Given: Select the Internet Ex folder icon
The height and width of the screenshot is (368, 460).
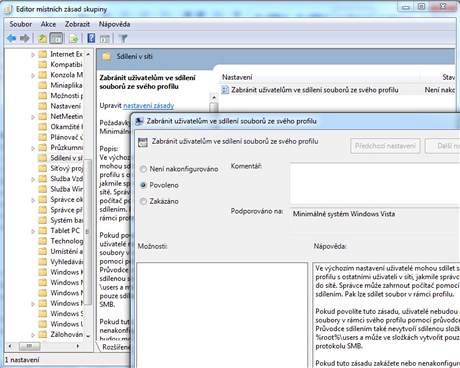Looking at the screenshot, I should click(x=43, y=54).
